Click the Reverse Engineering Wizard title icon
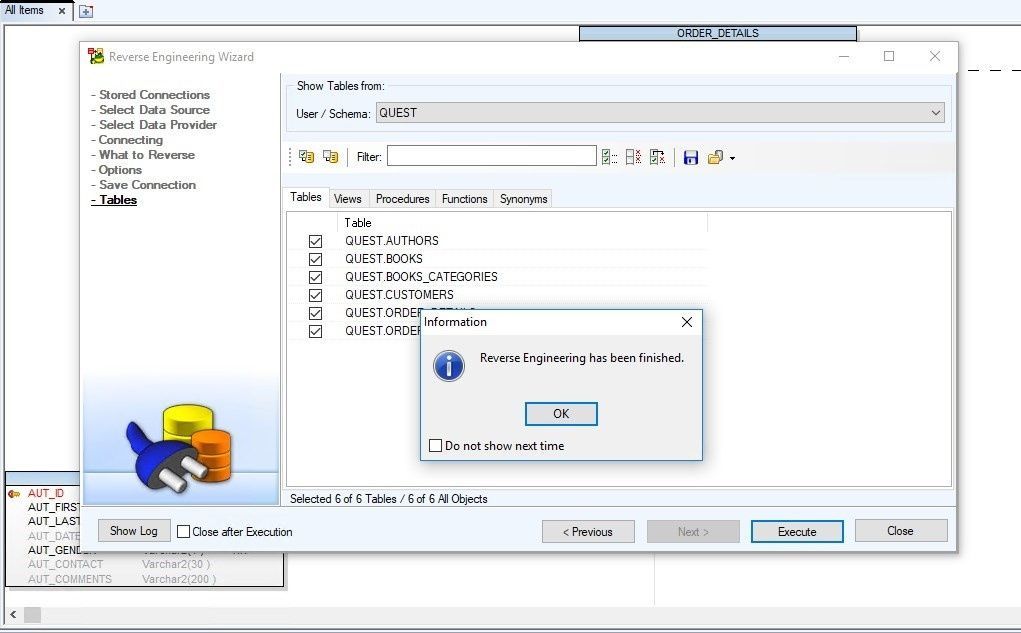Screen dimensions: 1021x633 tap(96, 57)
